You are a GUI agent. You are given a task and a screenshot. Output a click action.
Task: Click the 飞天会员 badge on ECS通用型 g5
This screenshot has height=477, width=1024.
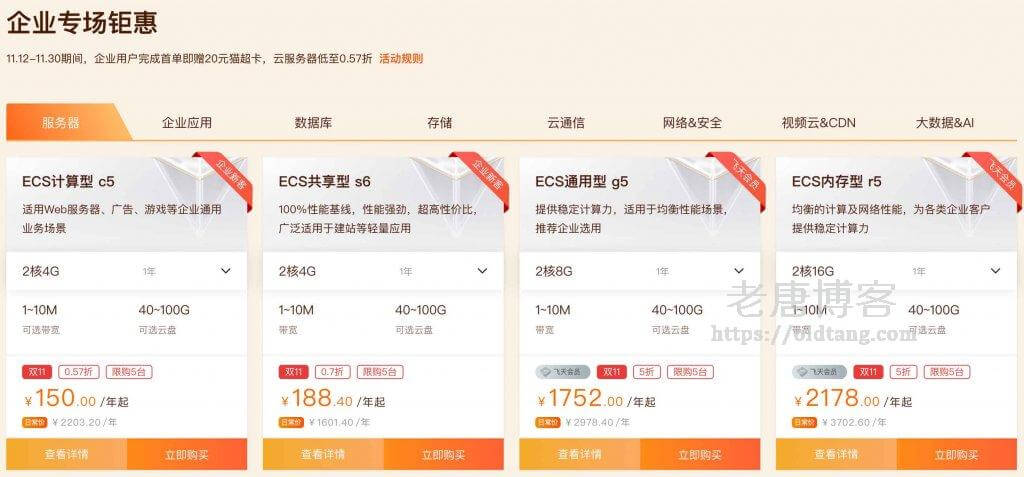point(562,372)
